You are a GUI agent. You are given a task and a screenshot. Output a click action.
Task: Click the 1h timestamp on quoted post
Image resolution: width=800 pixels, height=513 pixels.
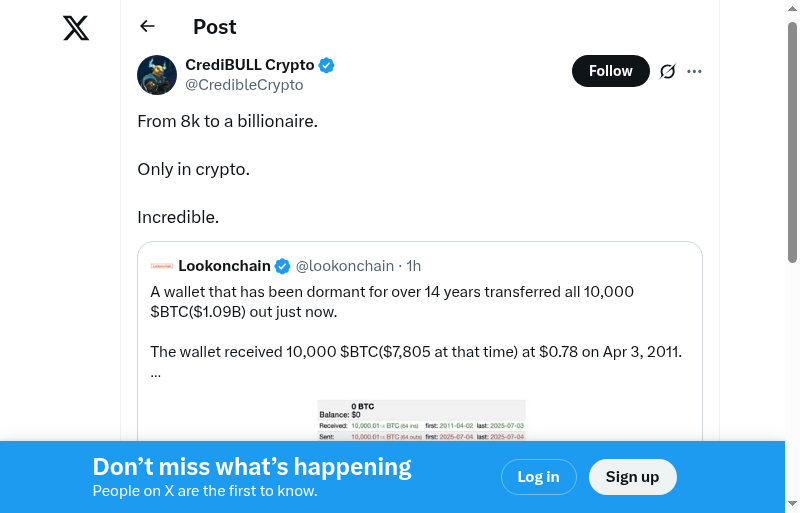pos(414,266)
